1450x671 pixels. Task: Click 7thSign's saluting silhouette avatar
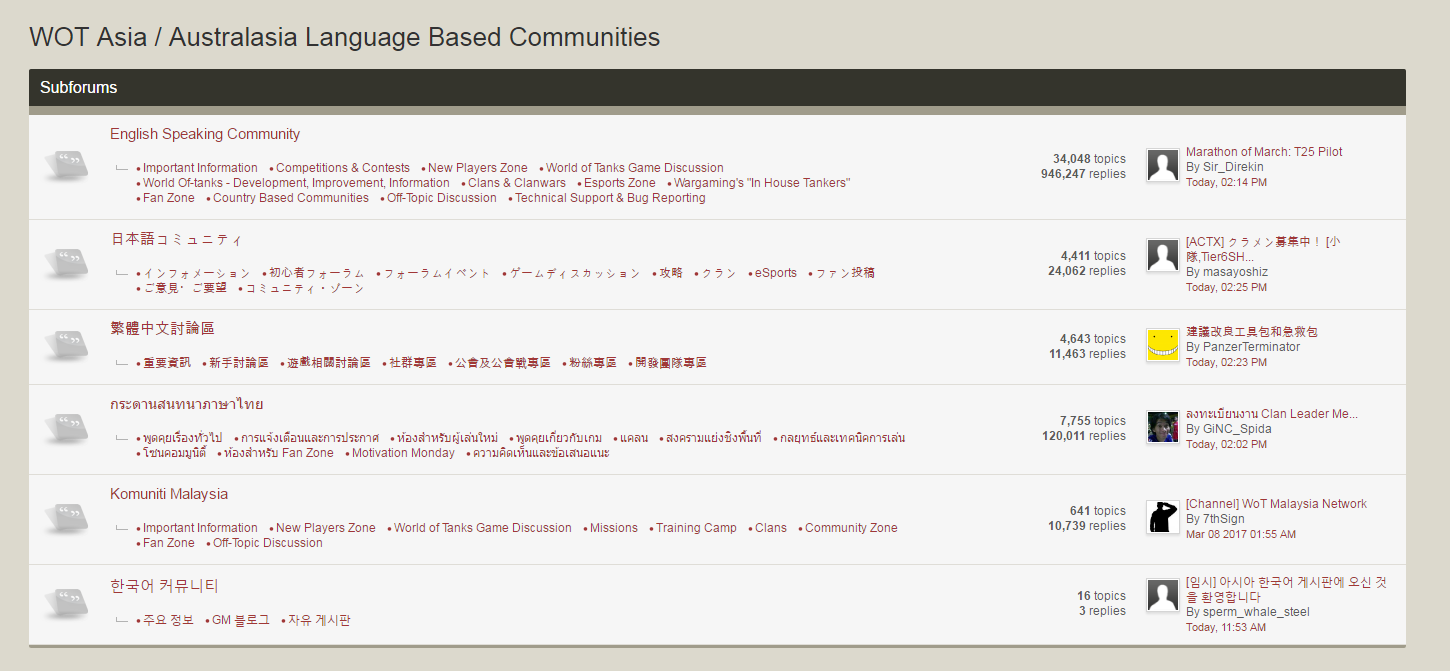coord(1162,517)
